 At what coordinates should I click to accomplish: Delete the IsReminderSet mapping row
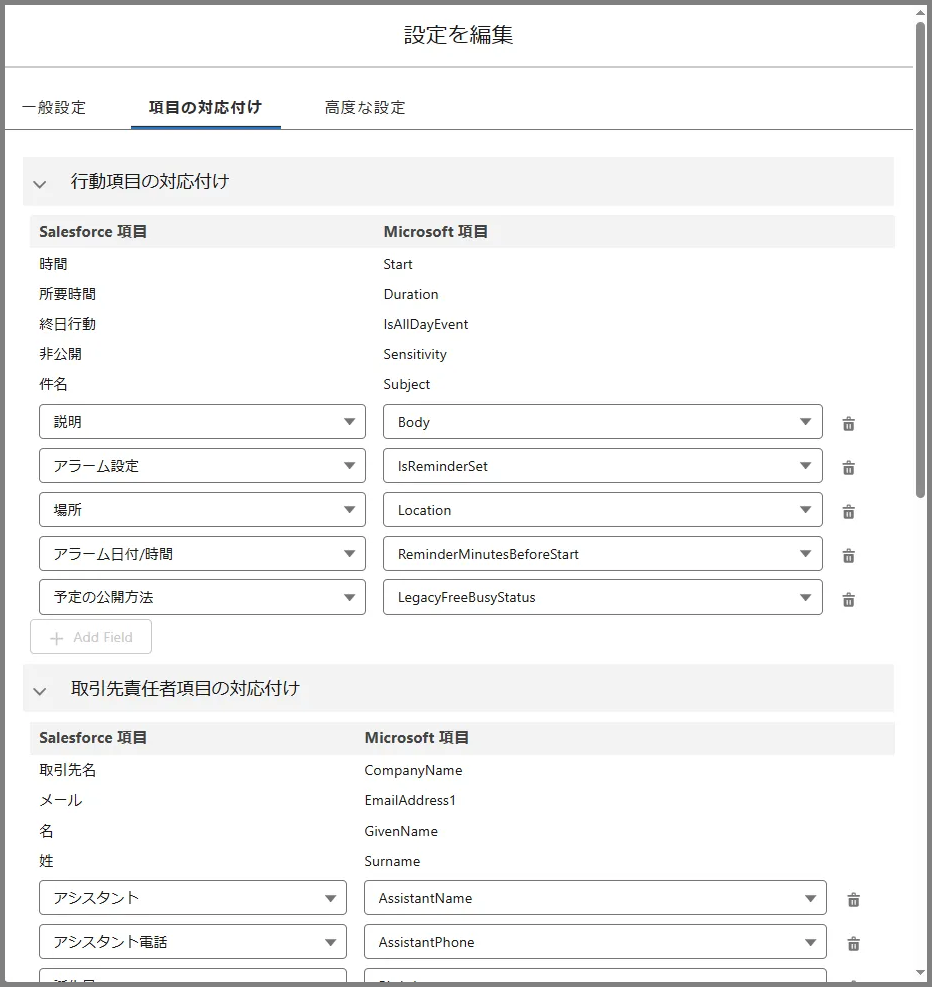(848, 468)
